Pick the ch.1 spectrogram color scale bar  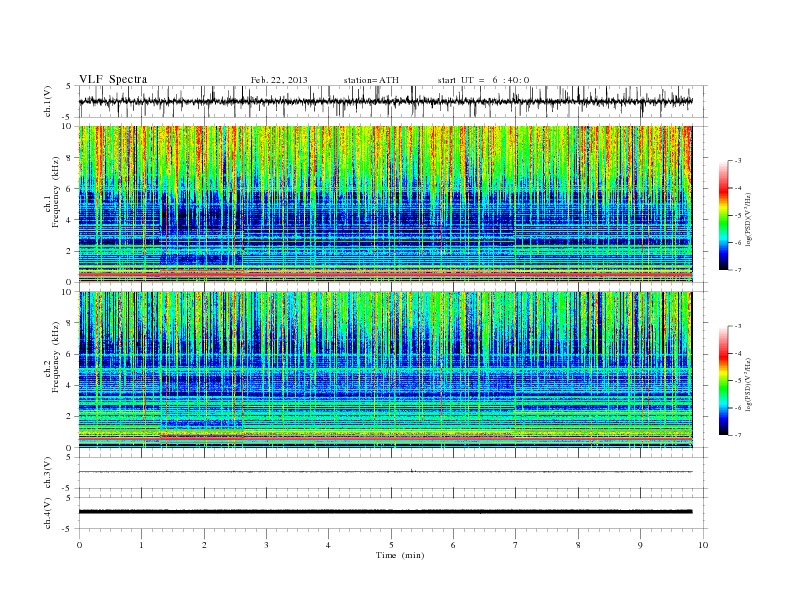point(724,215)
